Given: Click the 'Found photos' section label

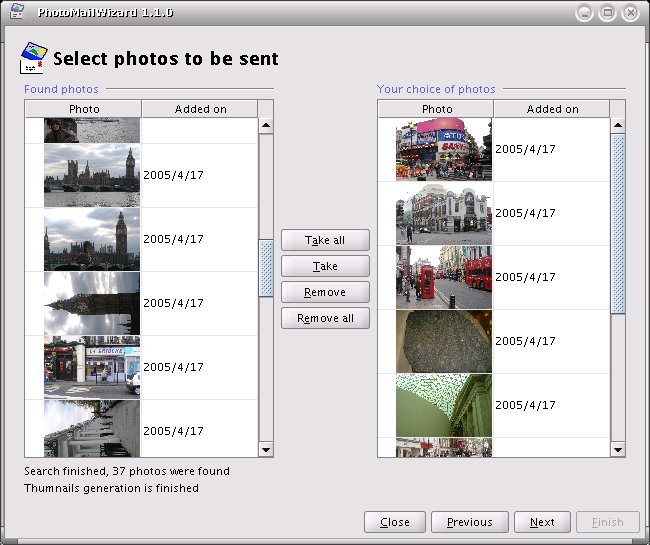Looking at the screenshot, I should click(x=61, y=89).
